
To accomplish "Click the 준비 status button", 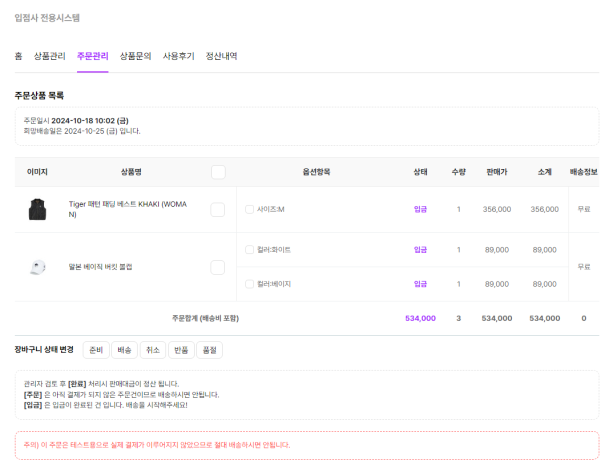I will click(x=96, y=350).
